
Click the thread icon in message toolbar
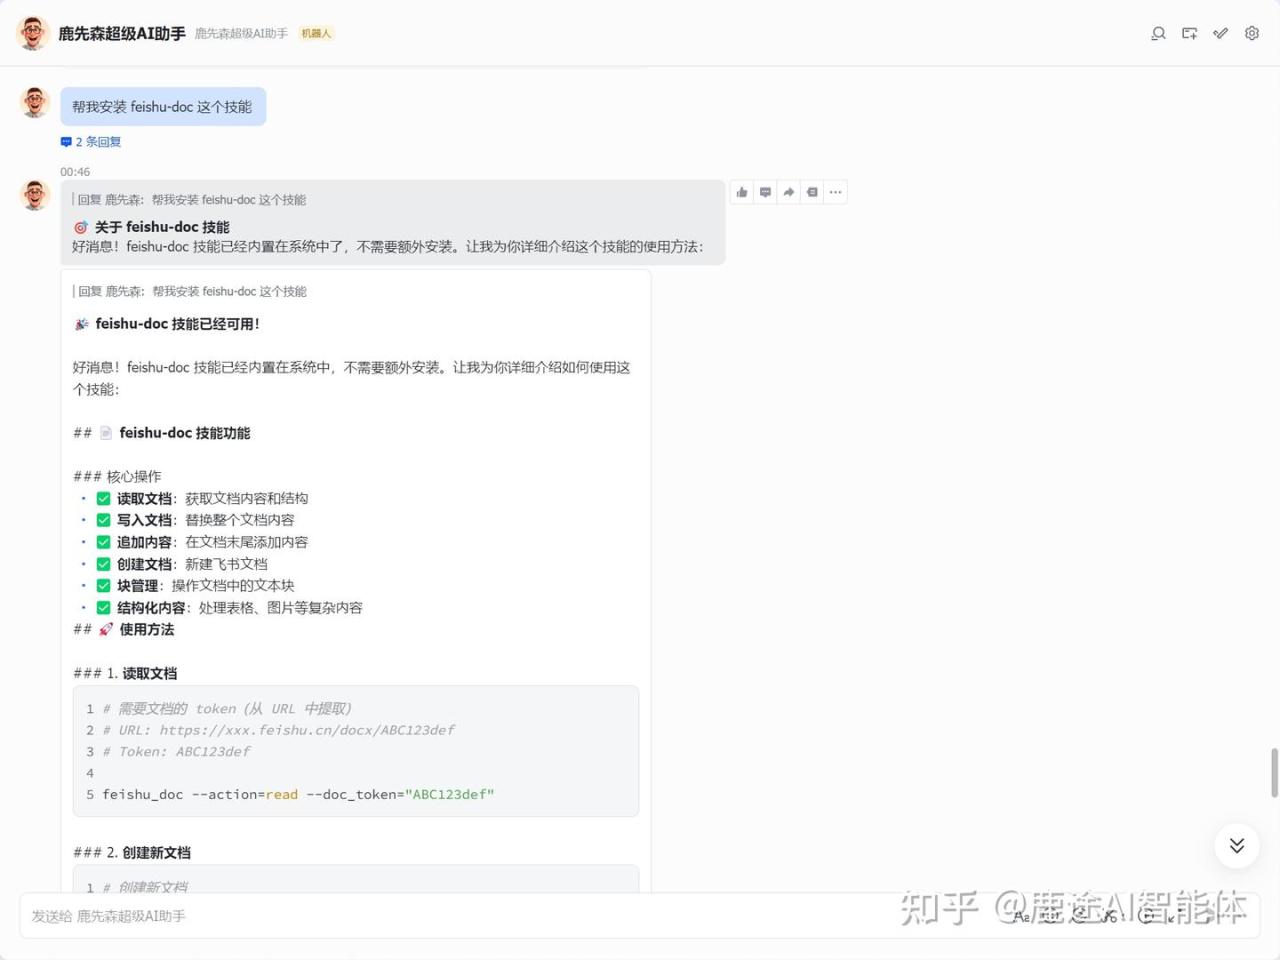(x=812, y=192)
